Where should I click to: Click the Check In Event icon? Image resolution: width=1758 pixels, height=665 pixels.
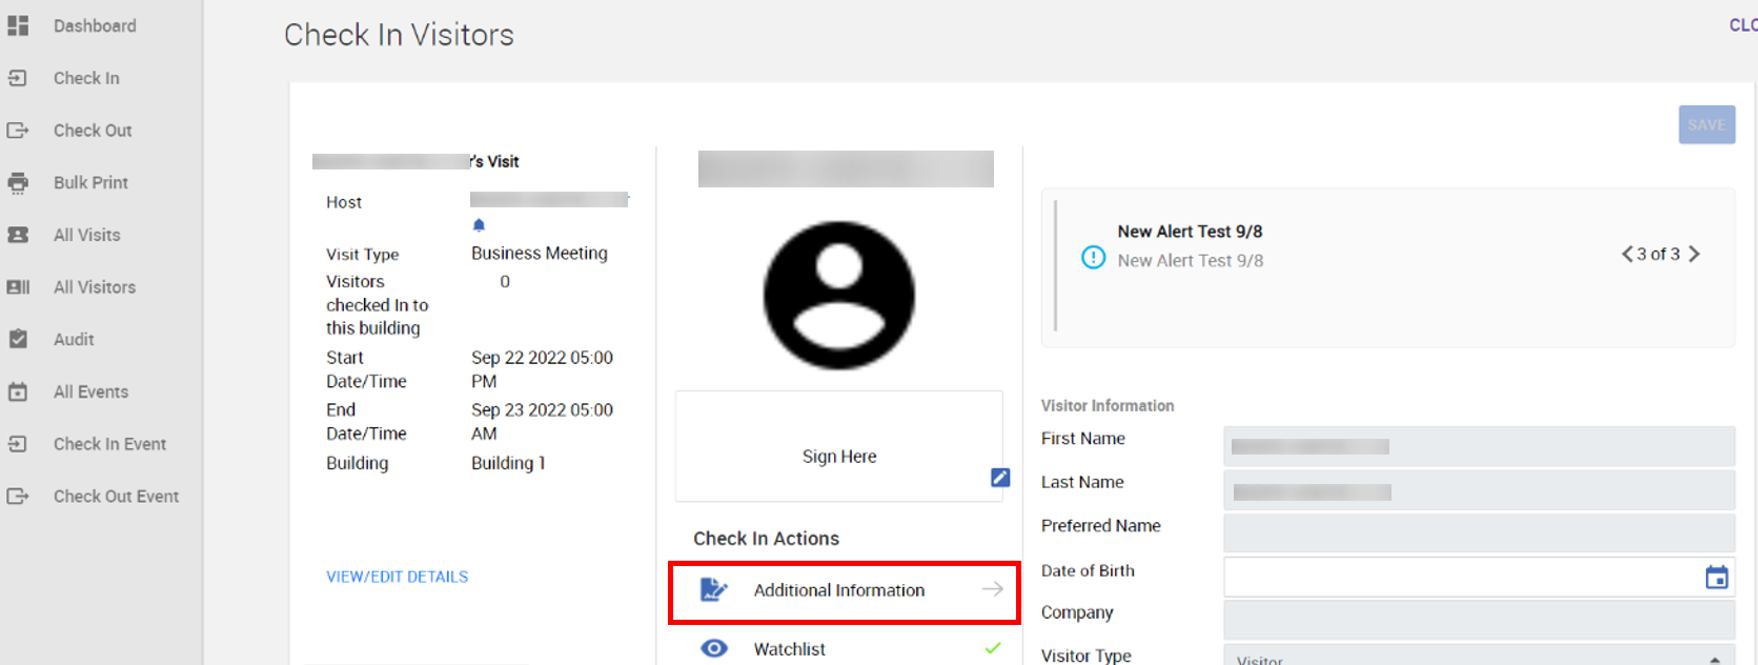point(18,444)
